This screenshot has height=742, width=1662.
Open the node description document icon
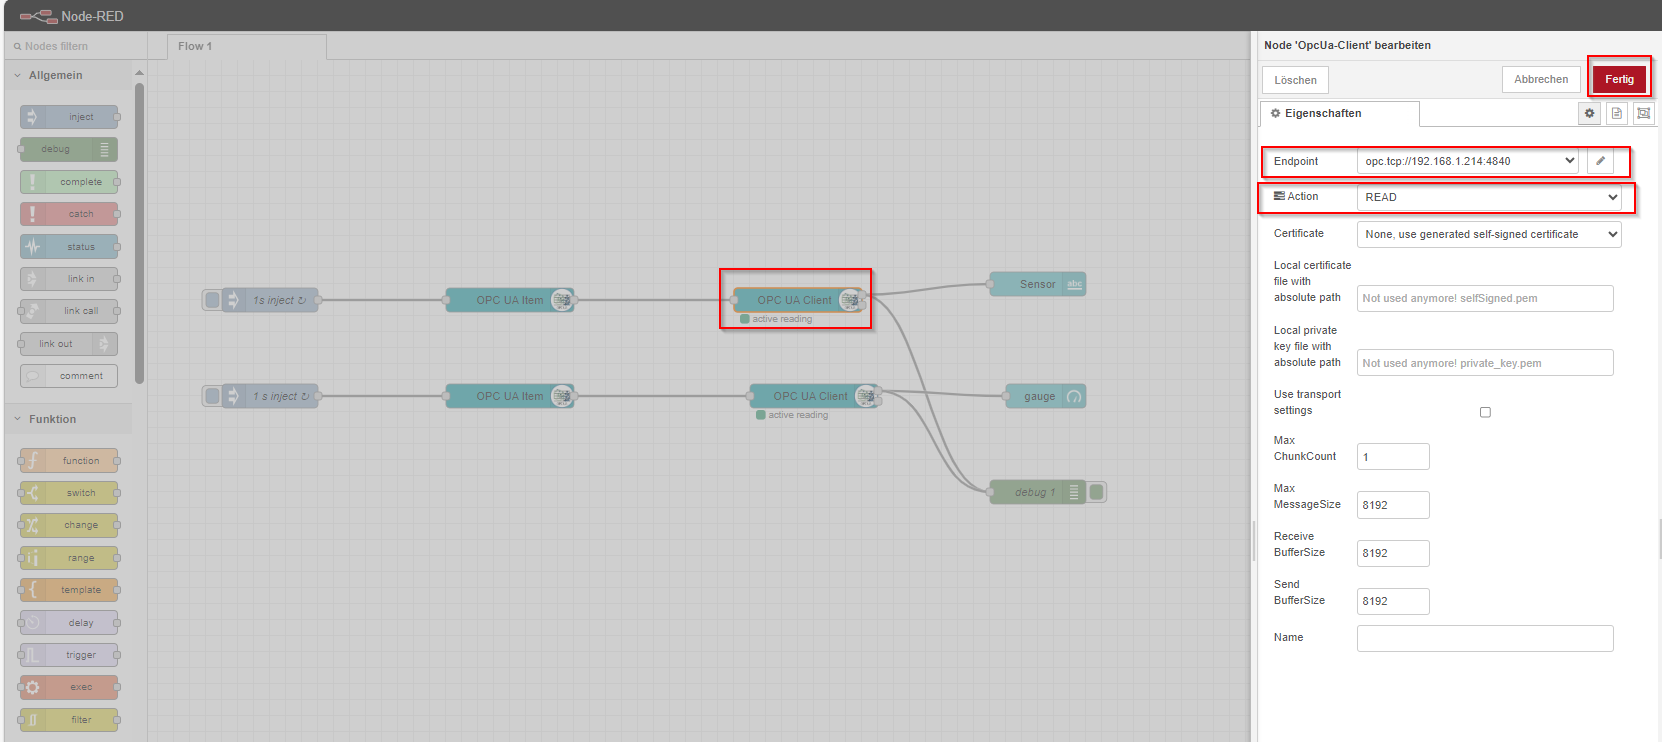tap(1617, 114)
